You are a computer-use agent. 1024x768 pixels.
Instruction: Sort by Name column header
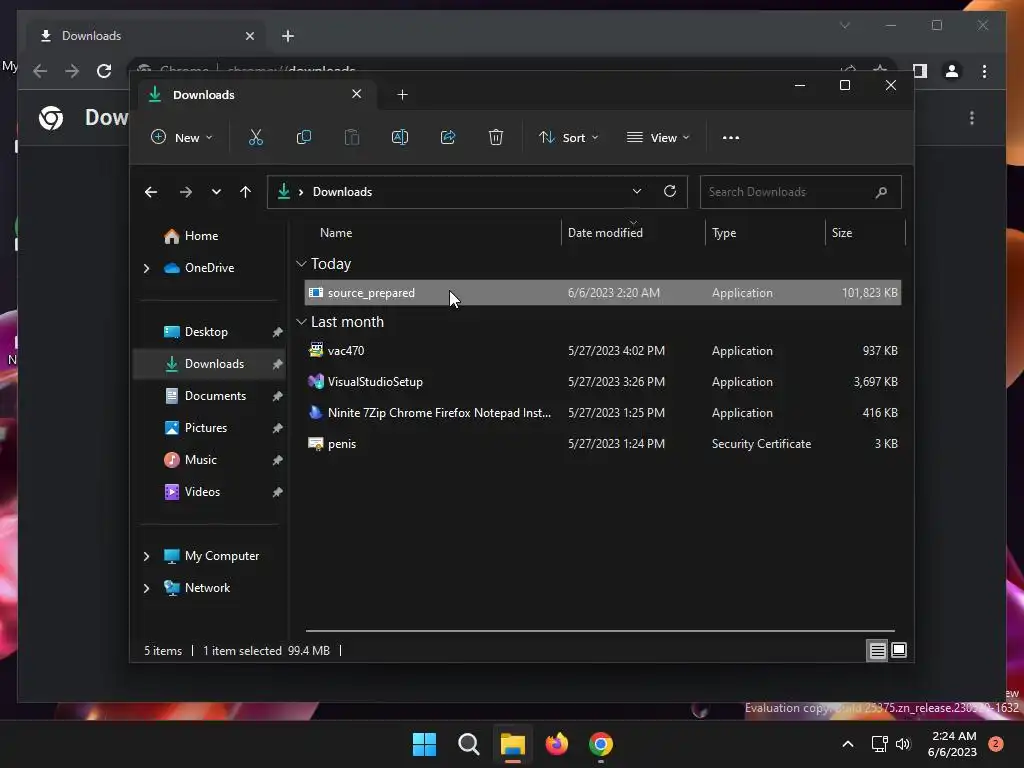click(x=336, y=232)
